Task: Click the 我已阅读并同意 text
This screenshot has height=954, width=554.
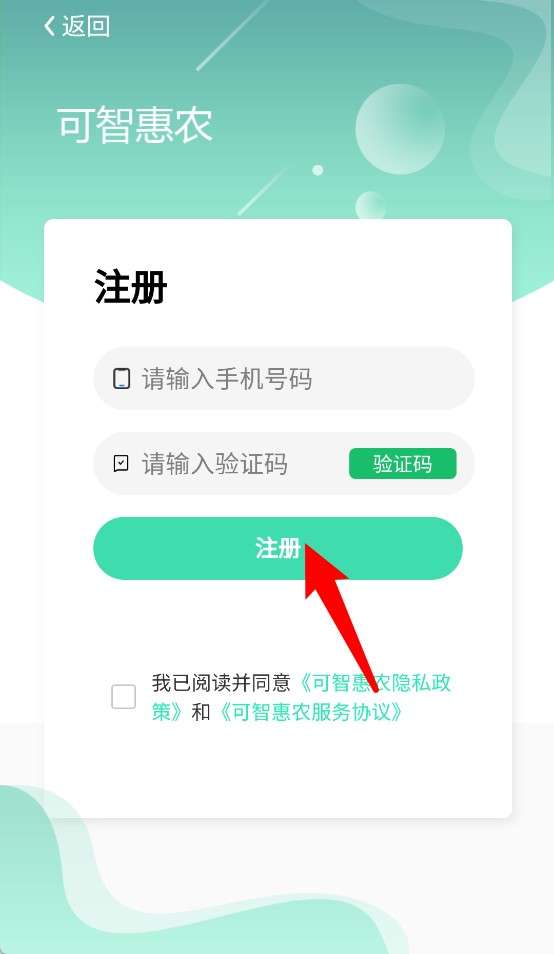Action: point(221,683)
